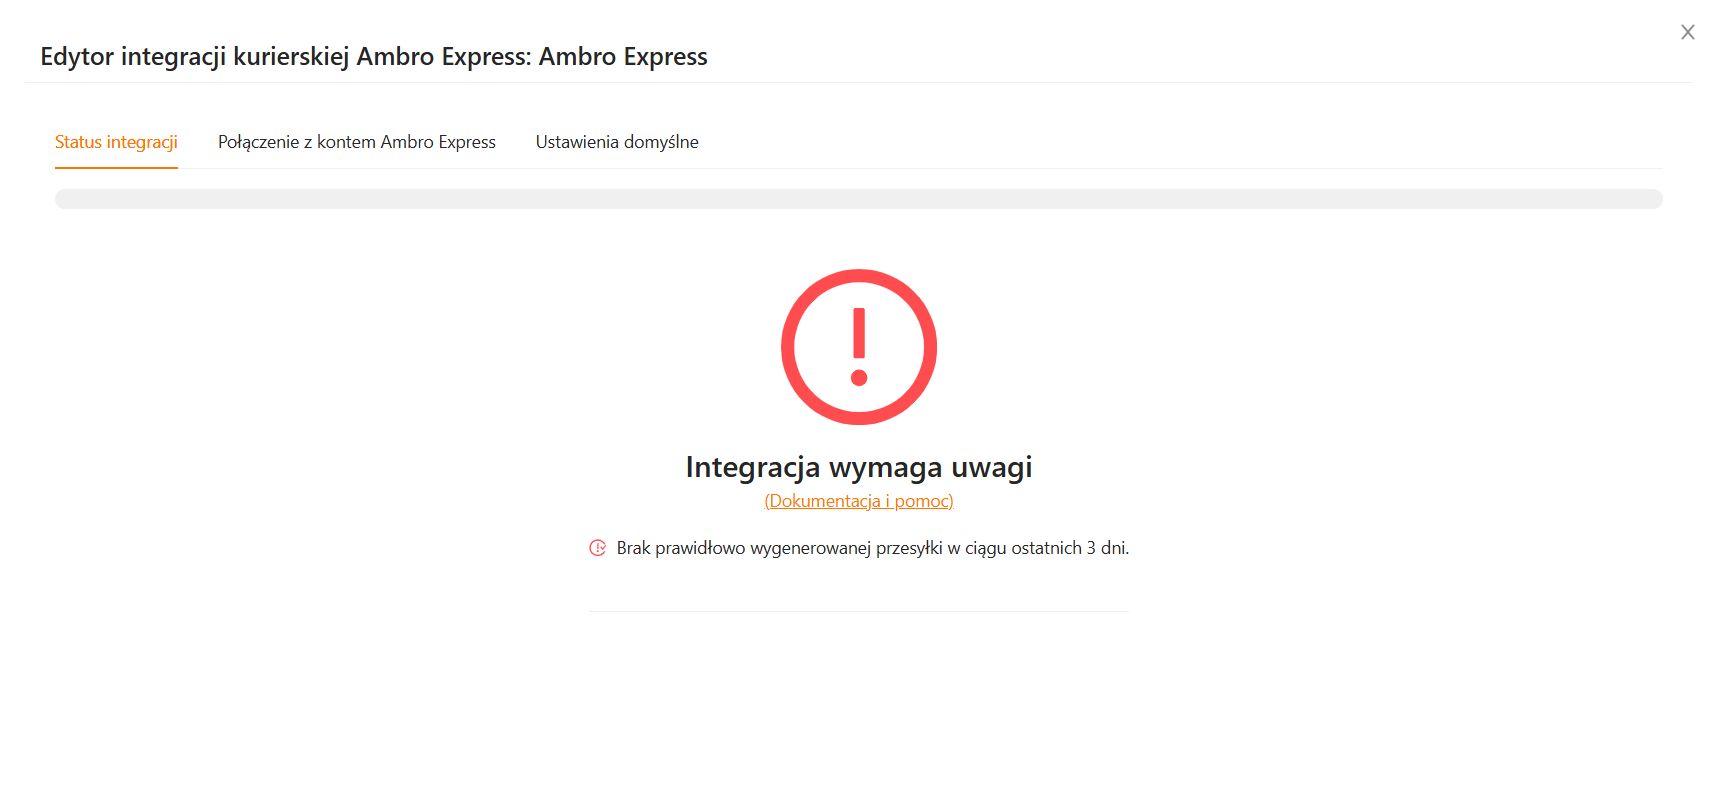
Task: Click the thin divider line below the warning message
Action: coord(858,611)
